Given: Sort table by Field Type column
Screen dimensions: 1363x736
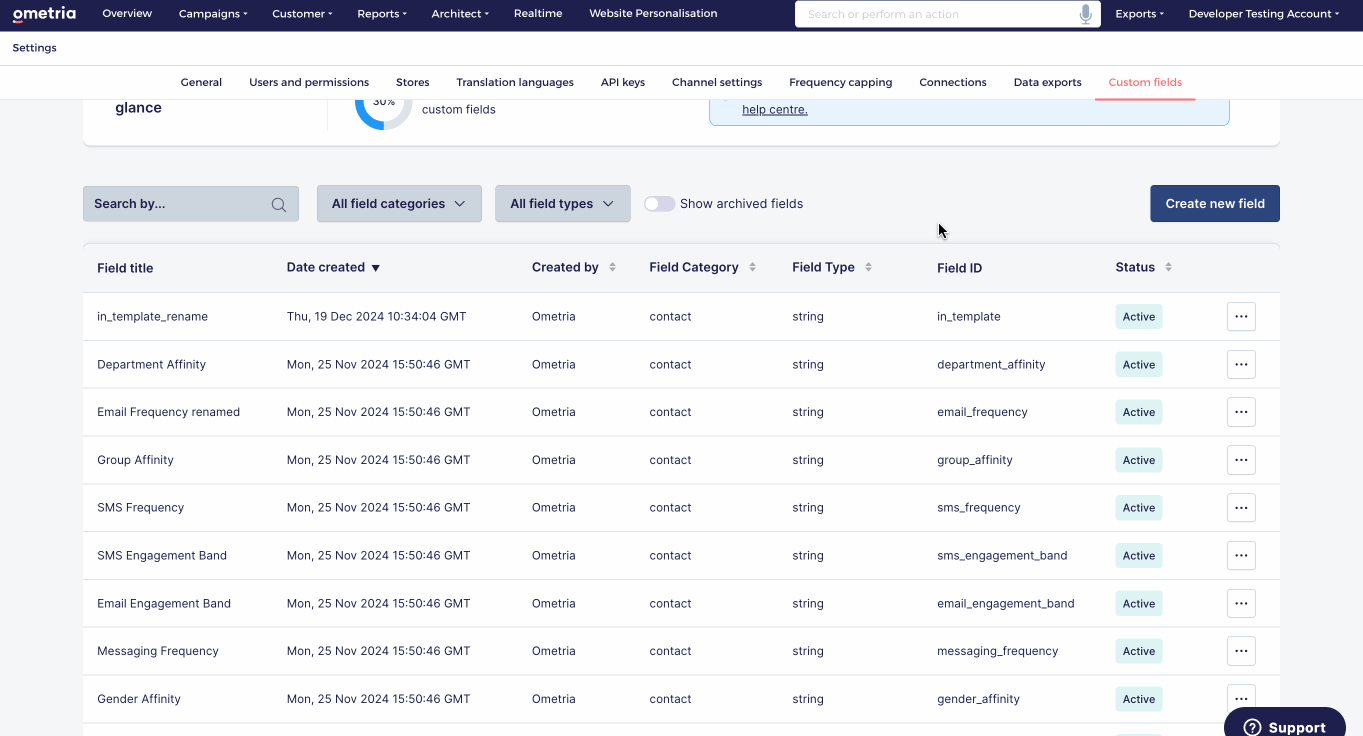Looking at the screenshot, I should pos(868,267).
